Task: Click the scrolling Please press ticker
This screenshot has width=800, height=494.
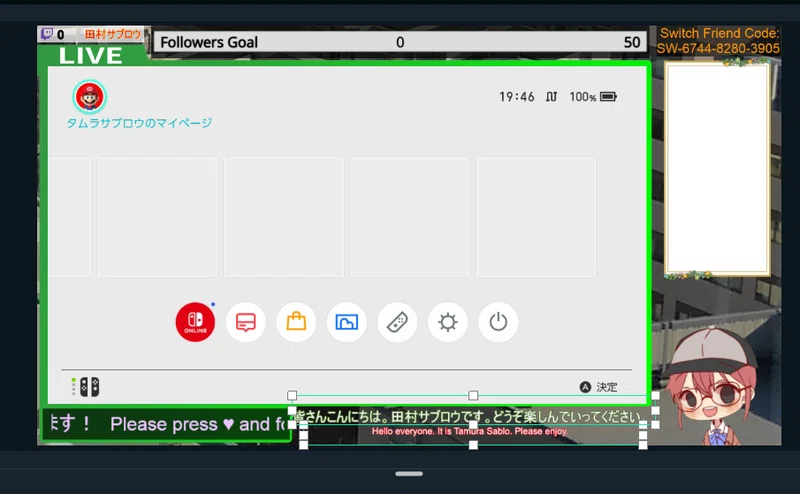Action: (166, 424)
